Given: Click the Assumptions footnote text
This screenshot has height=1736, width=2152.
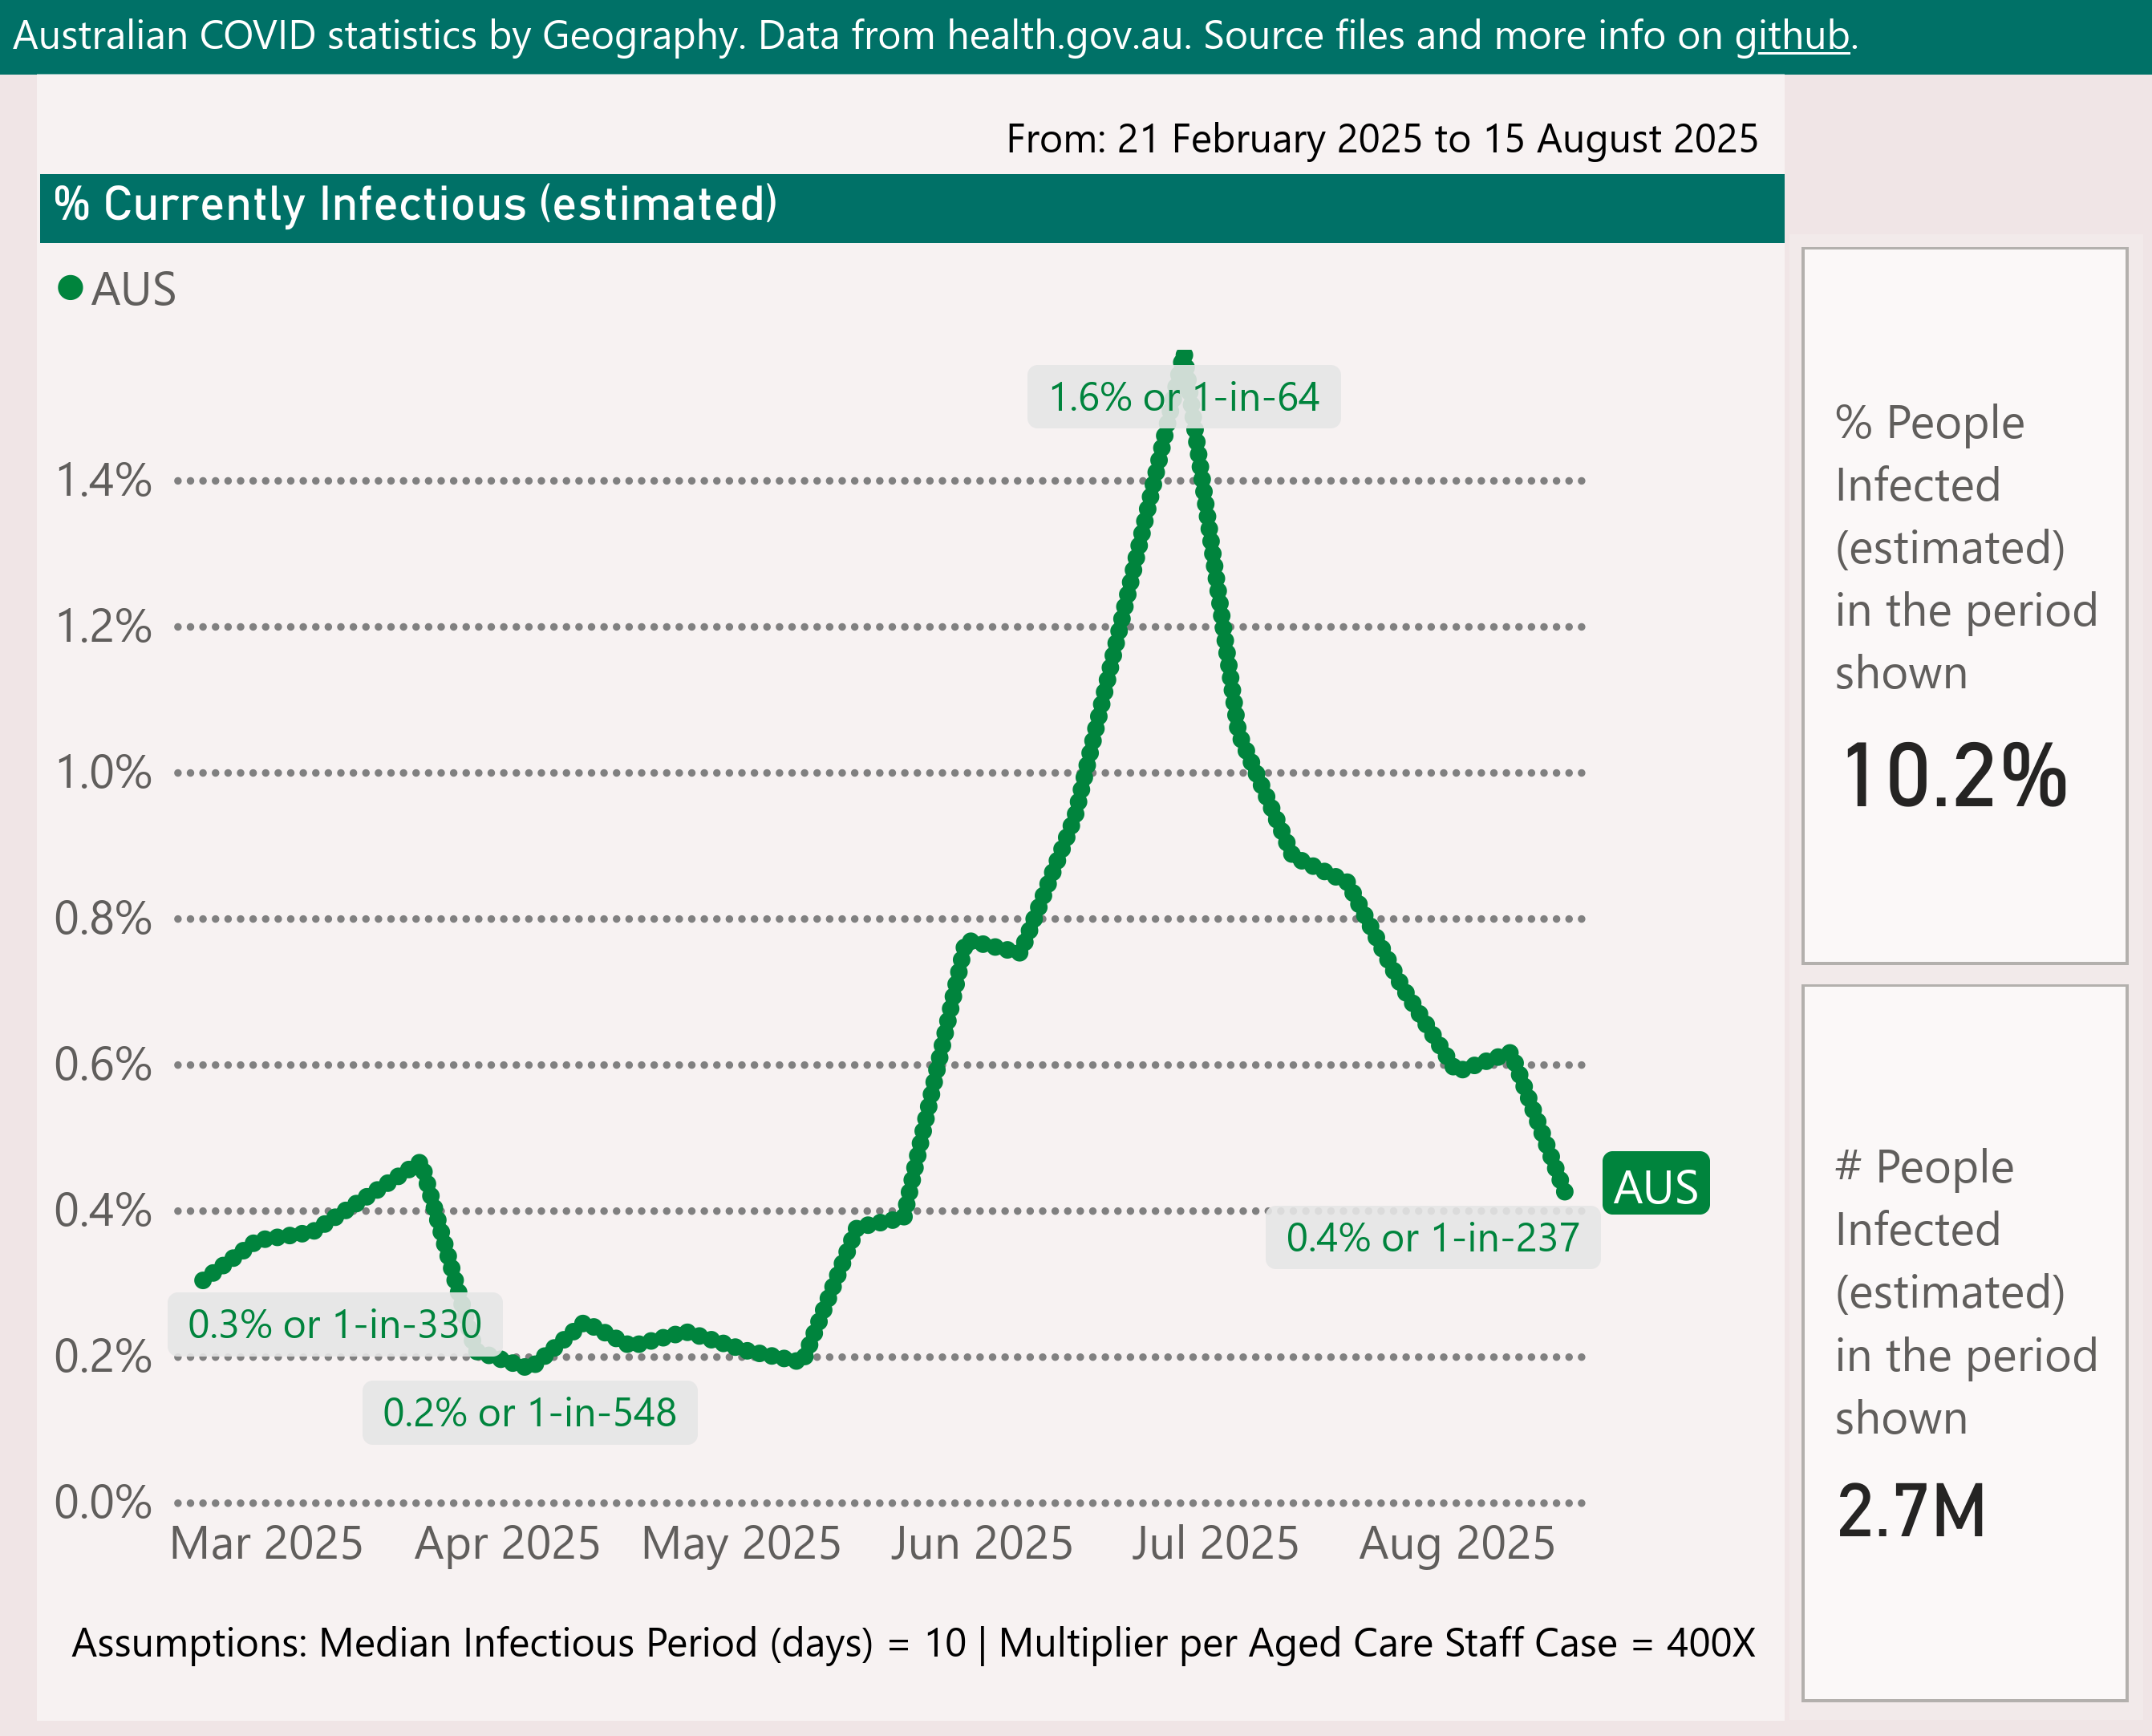Looking at the screenshot, I should 912,1643.
